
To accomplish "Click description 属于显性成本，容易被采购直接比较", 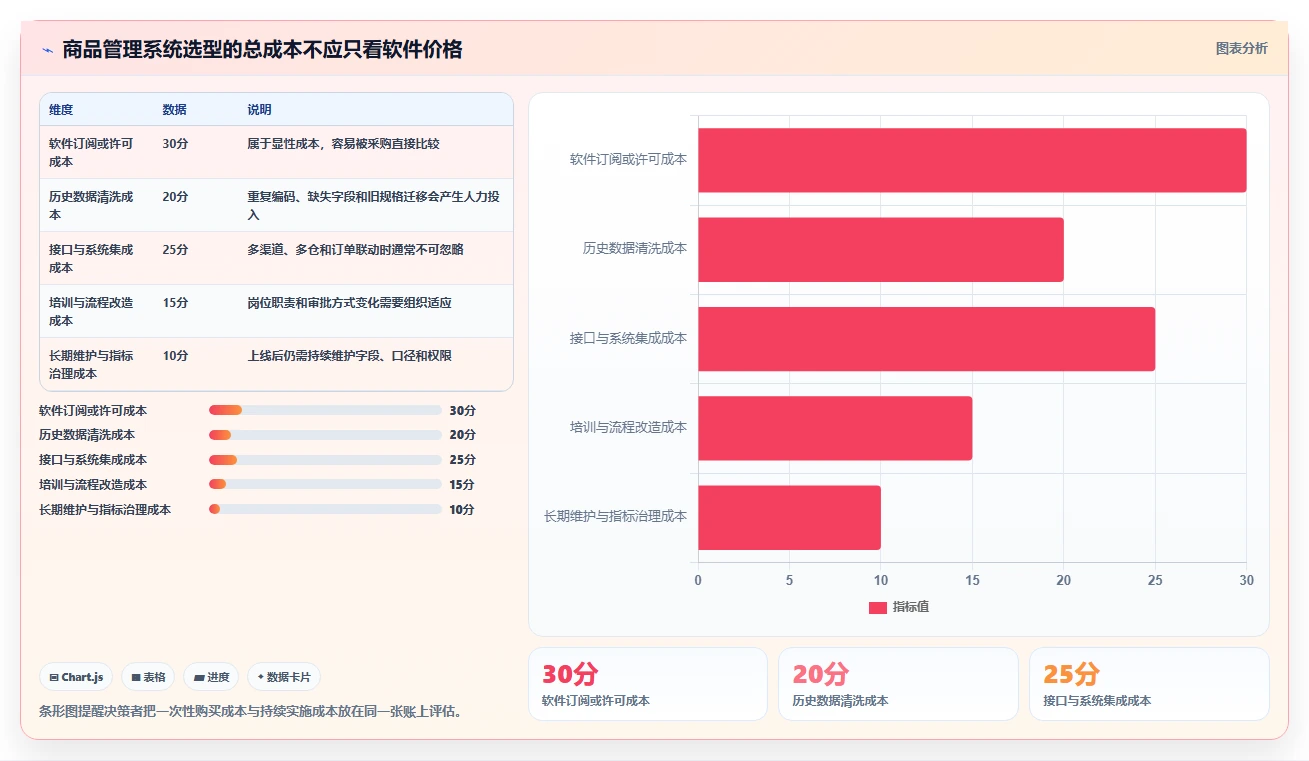I will coord(343,144).
